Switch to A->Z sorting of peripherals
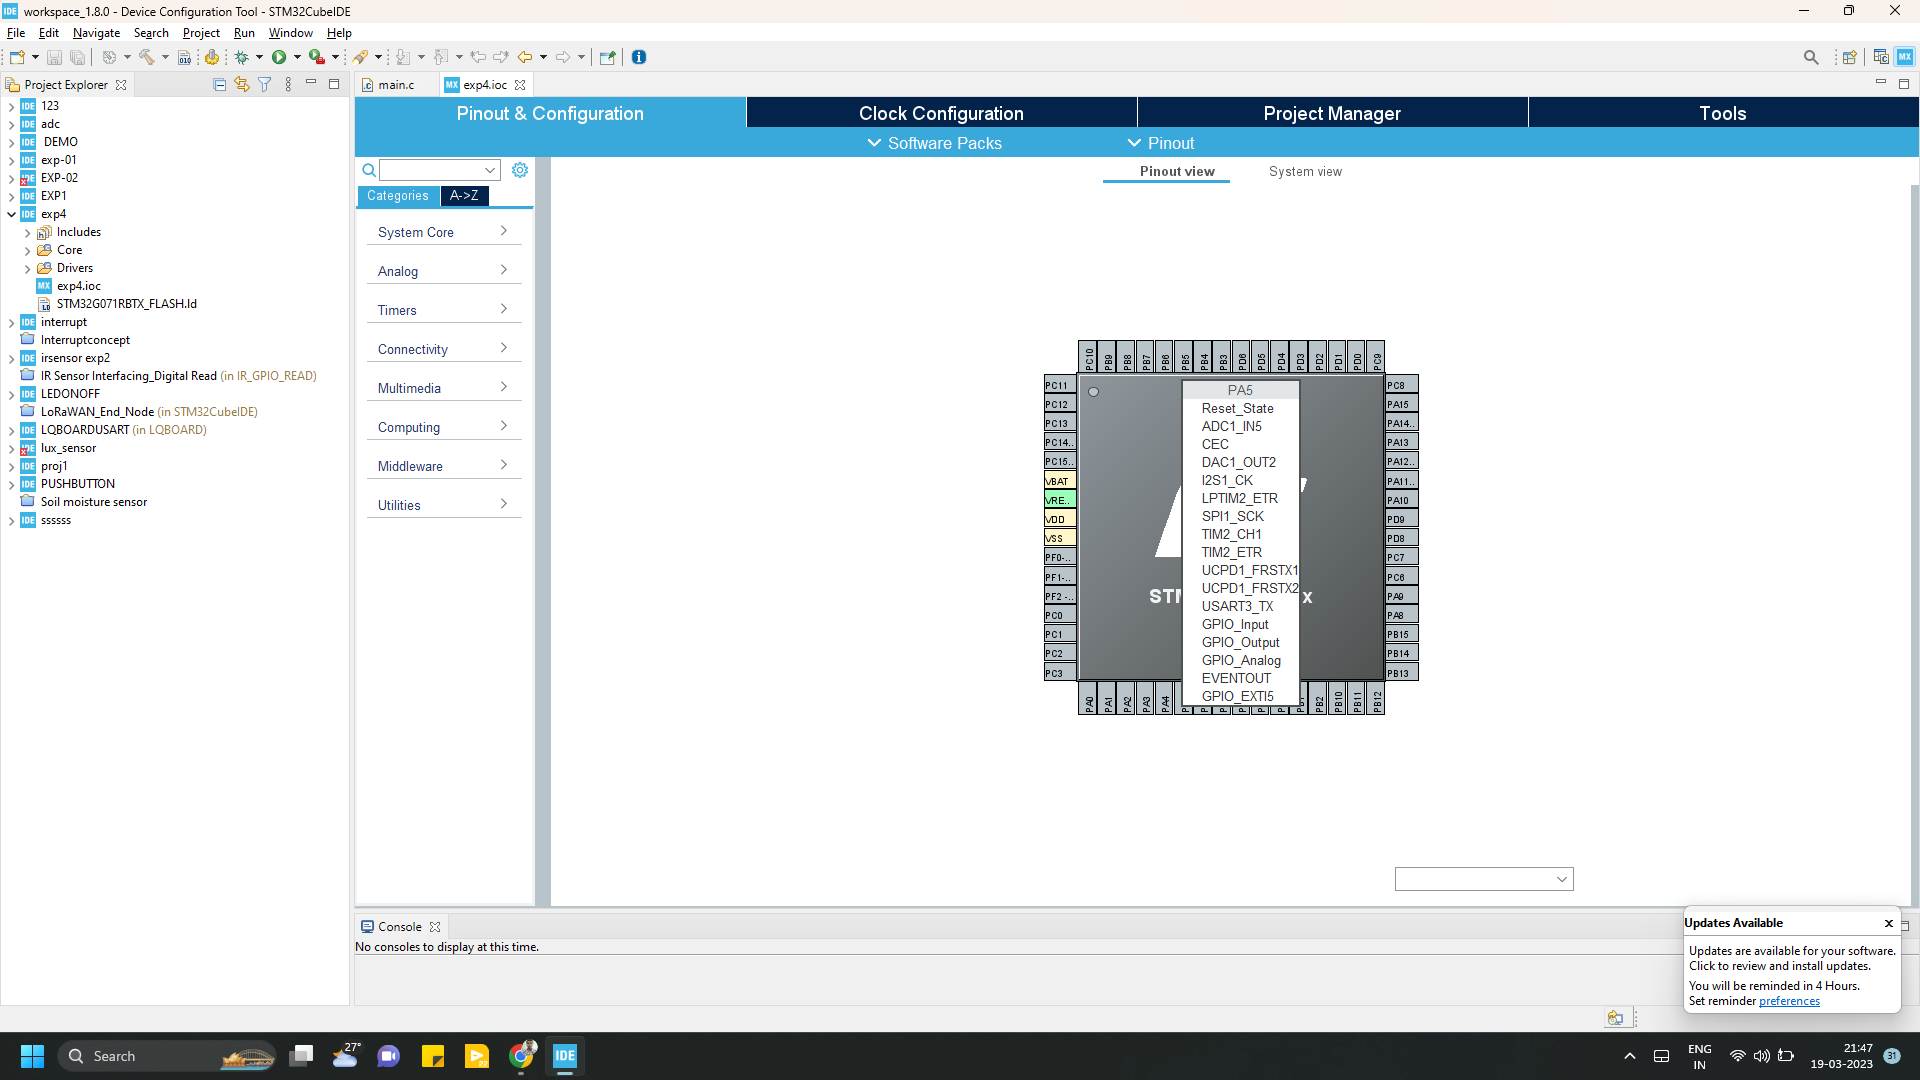The image size is (1920, 1080). pyautogui.click(x=463, y=196)
